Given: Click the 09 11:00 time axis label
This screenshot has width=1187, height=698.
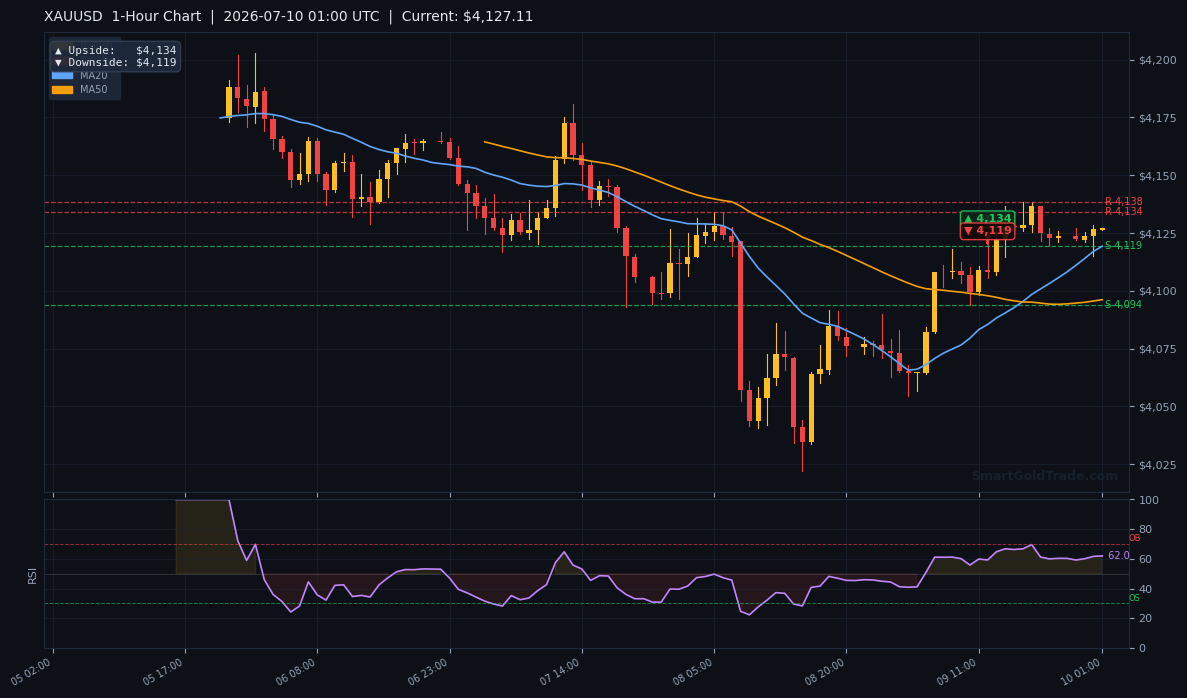Looking at the screenshot, I should coord(958,672).
